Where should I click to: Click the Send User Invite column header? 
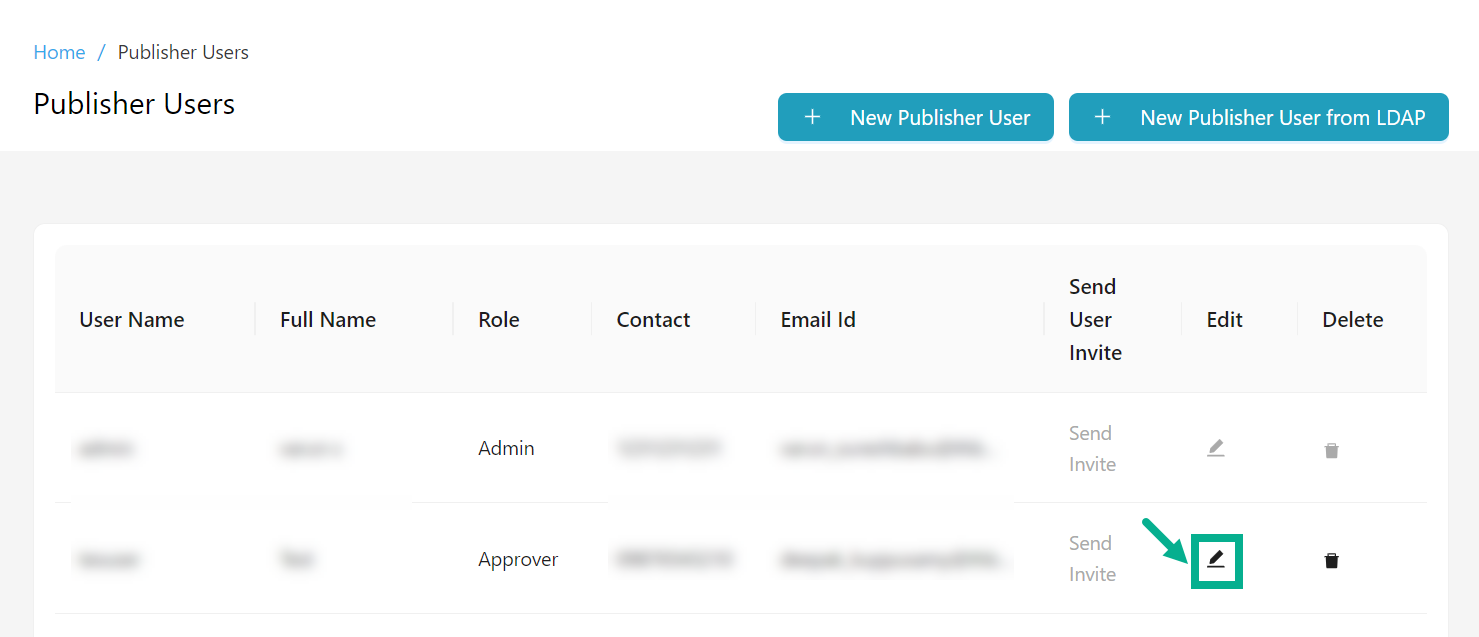(1095, 320)
